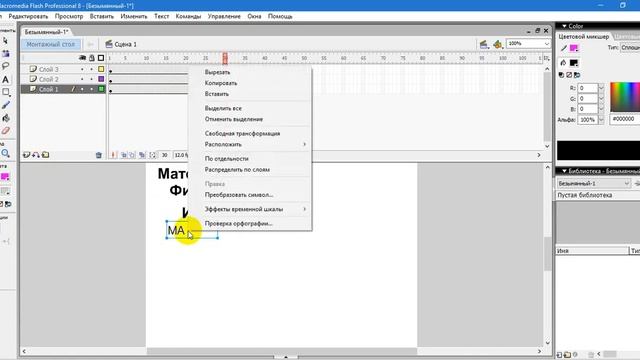Select the Zoom magnifier tool
The width and height of the screenshot is (640, 360).
tap(5, 153)
